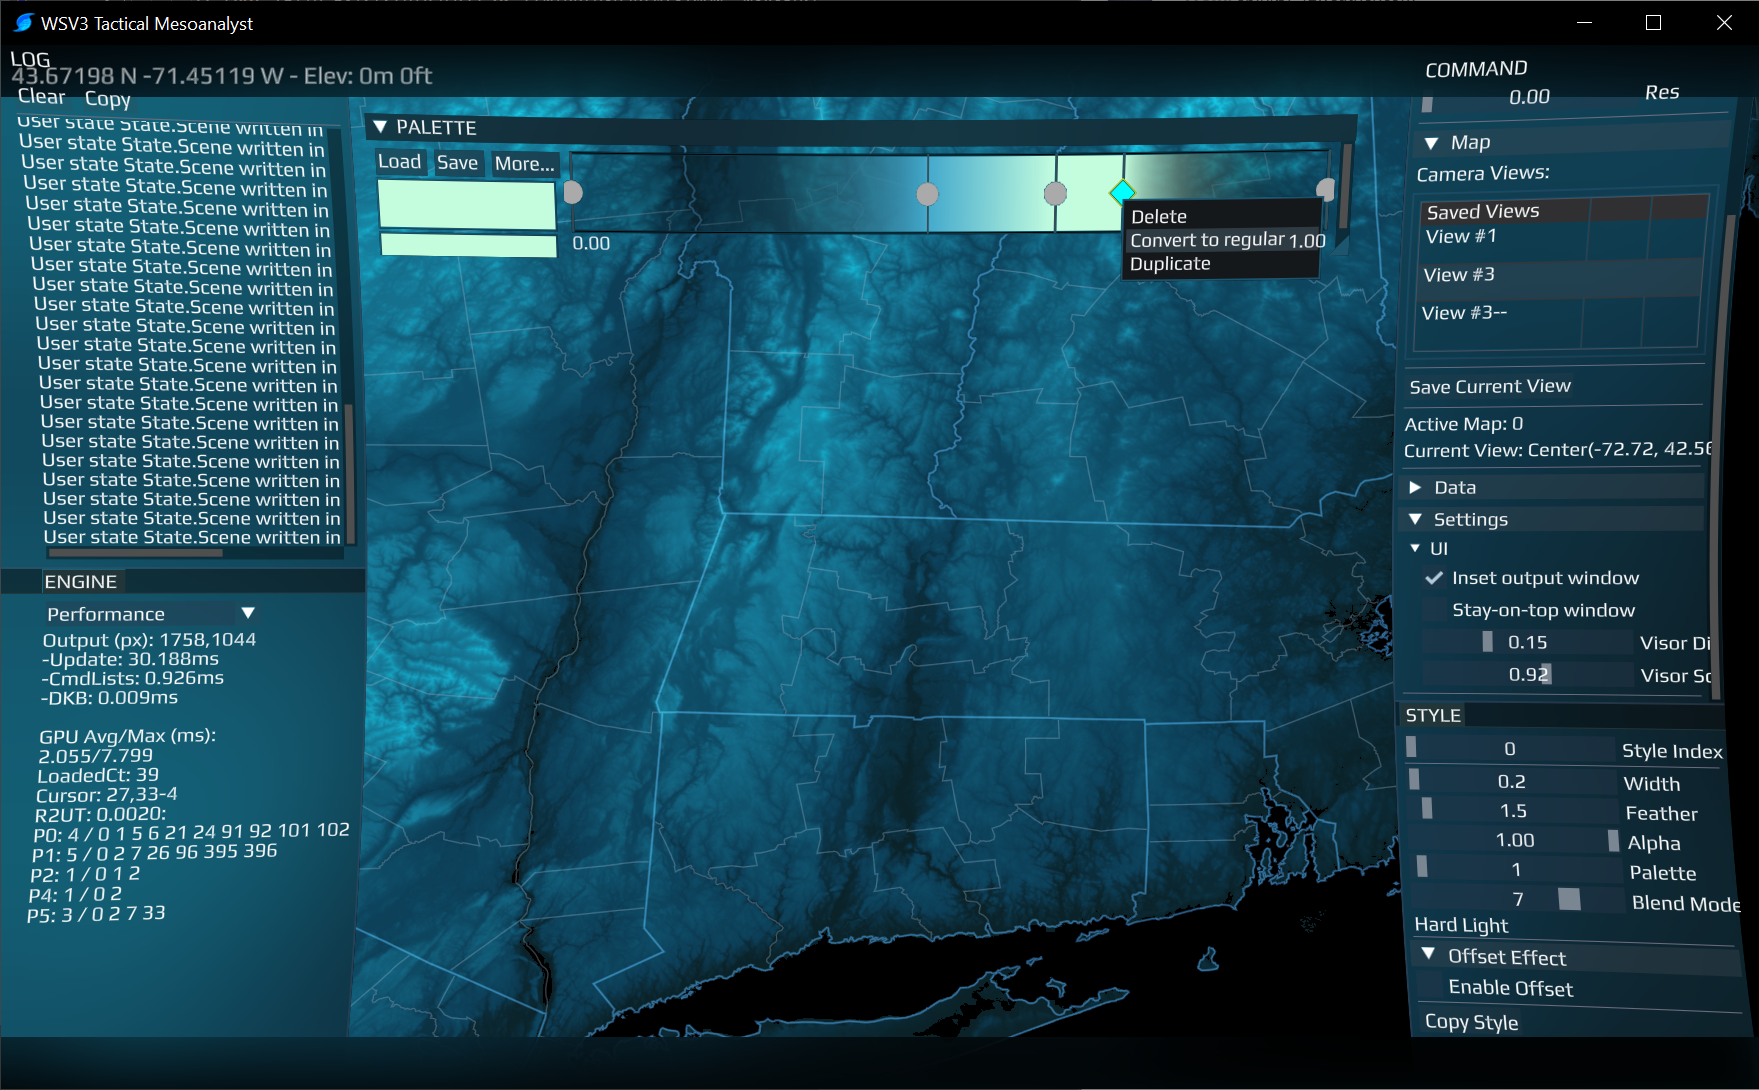Select View #3 in Saved Views list
The image size is (1759, 1090).
pos(1458,275)
